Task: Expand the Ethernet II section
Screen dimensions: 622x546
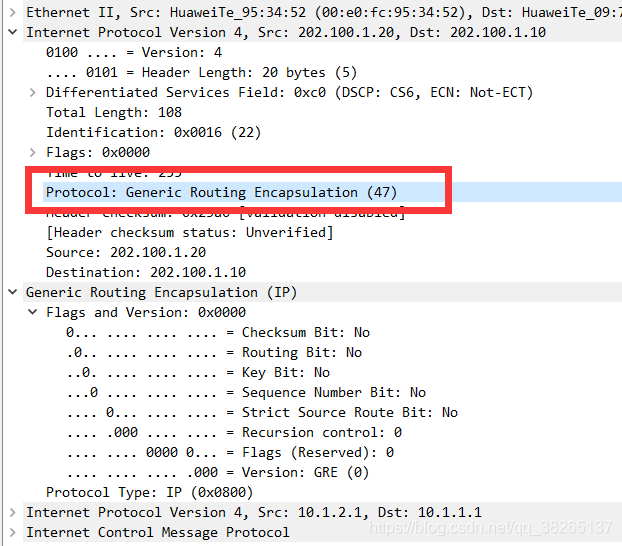Action: pyautogui.click(x=13, y=13)
